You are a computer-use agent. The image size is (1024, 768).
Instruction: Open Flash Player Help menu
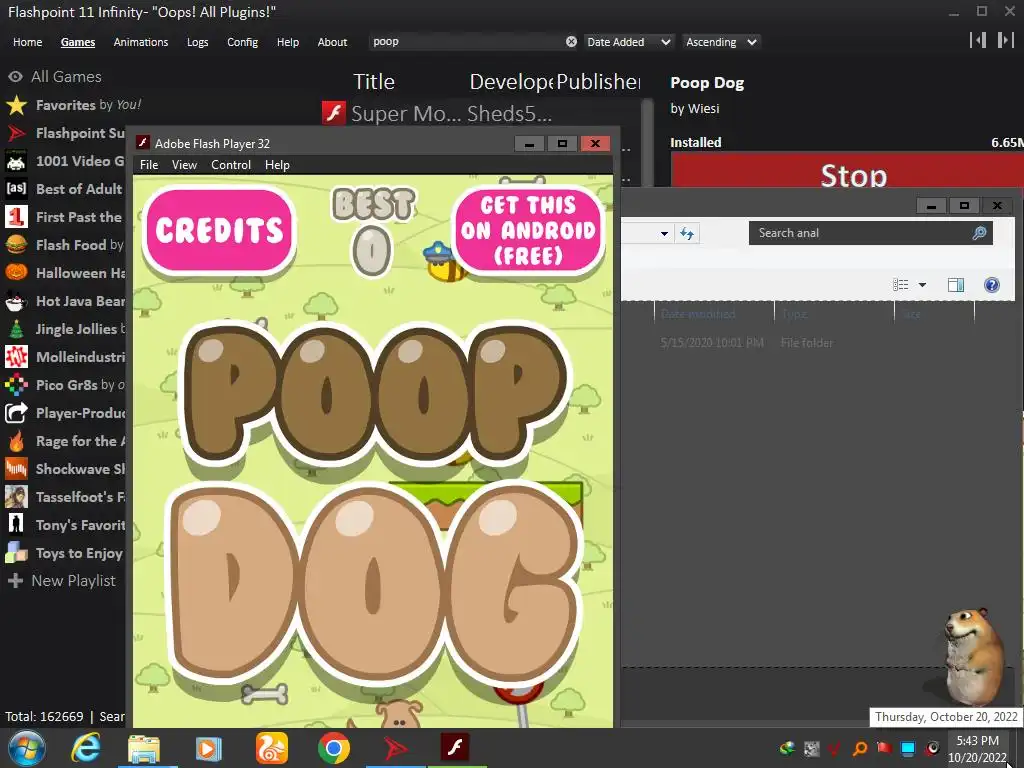[277, 165]
